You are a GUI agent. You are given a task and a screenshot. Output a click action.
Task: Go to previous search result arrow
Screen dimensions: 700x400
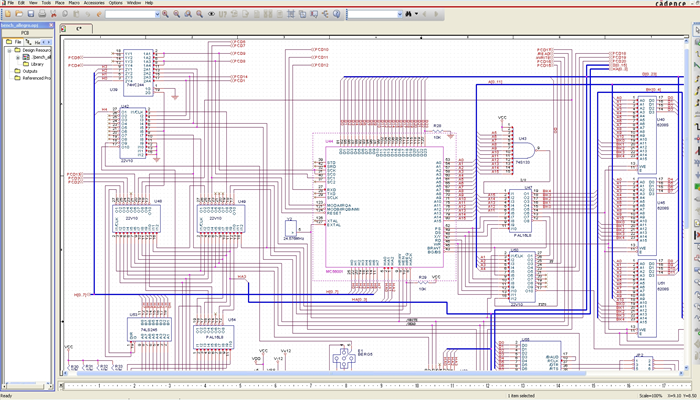click(x=425, y=14)
